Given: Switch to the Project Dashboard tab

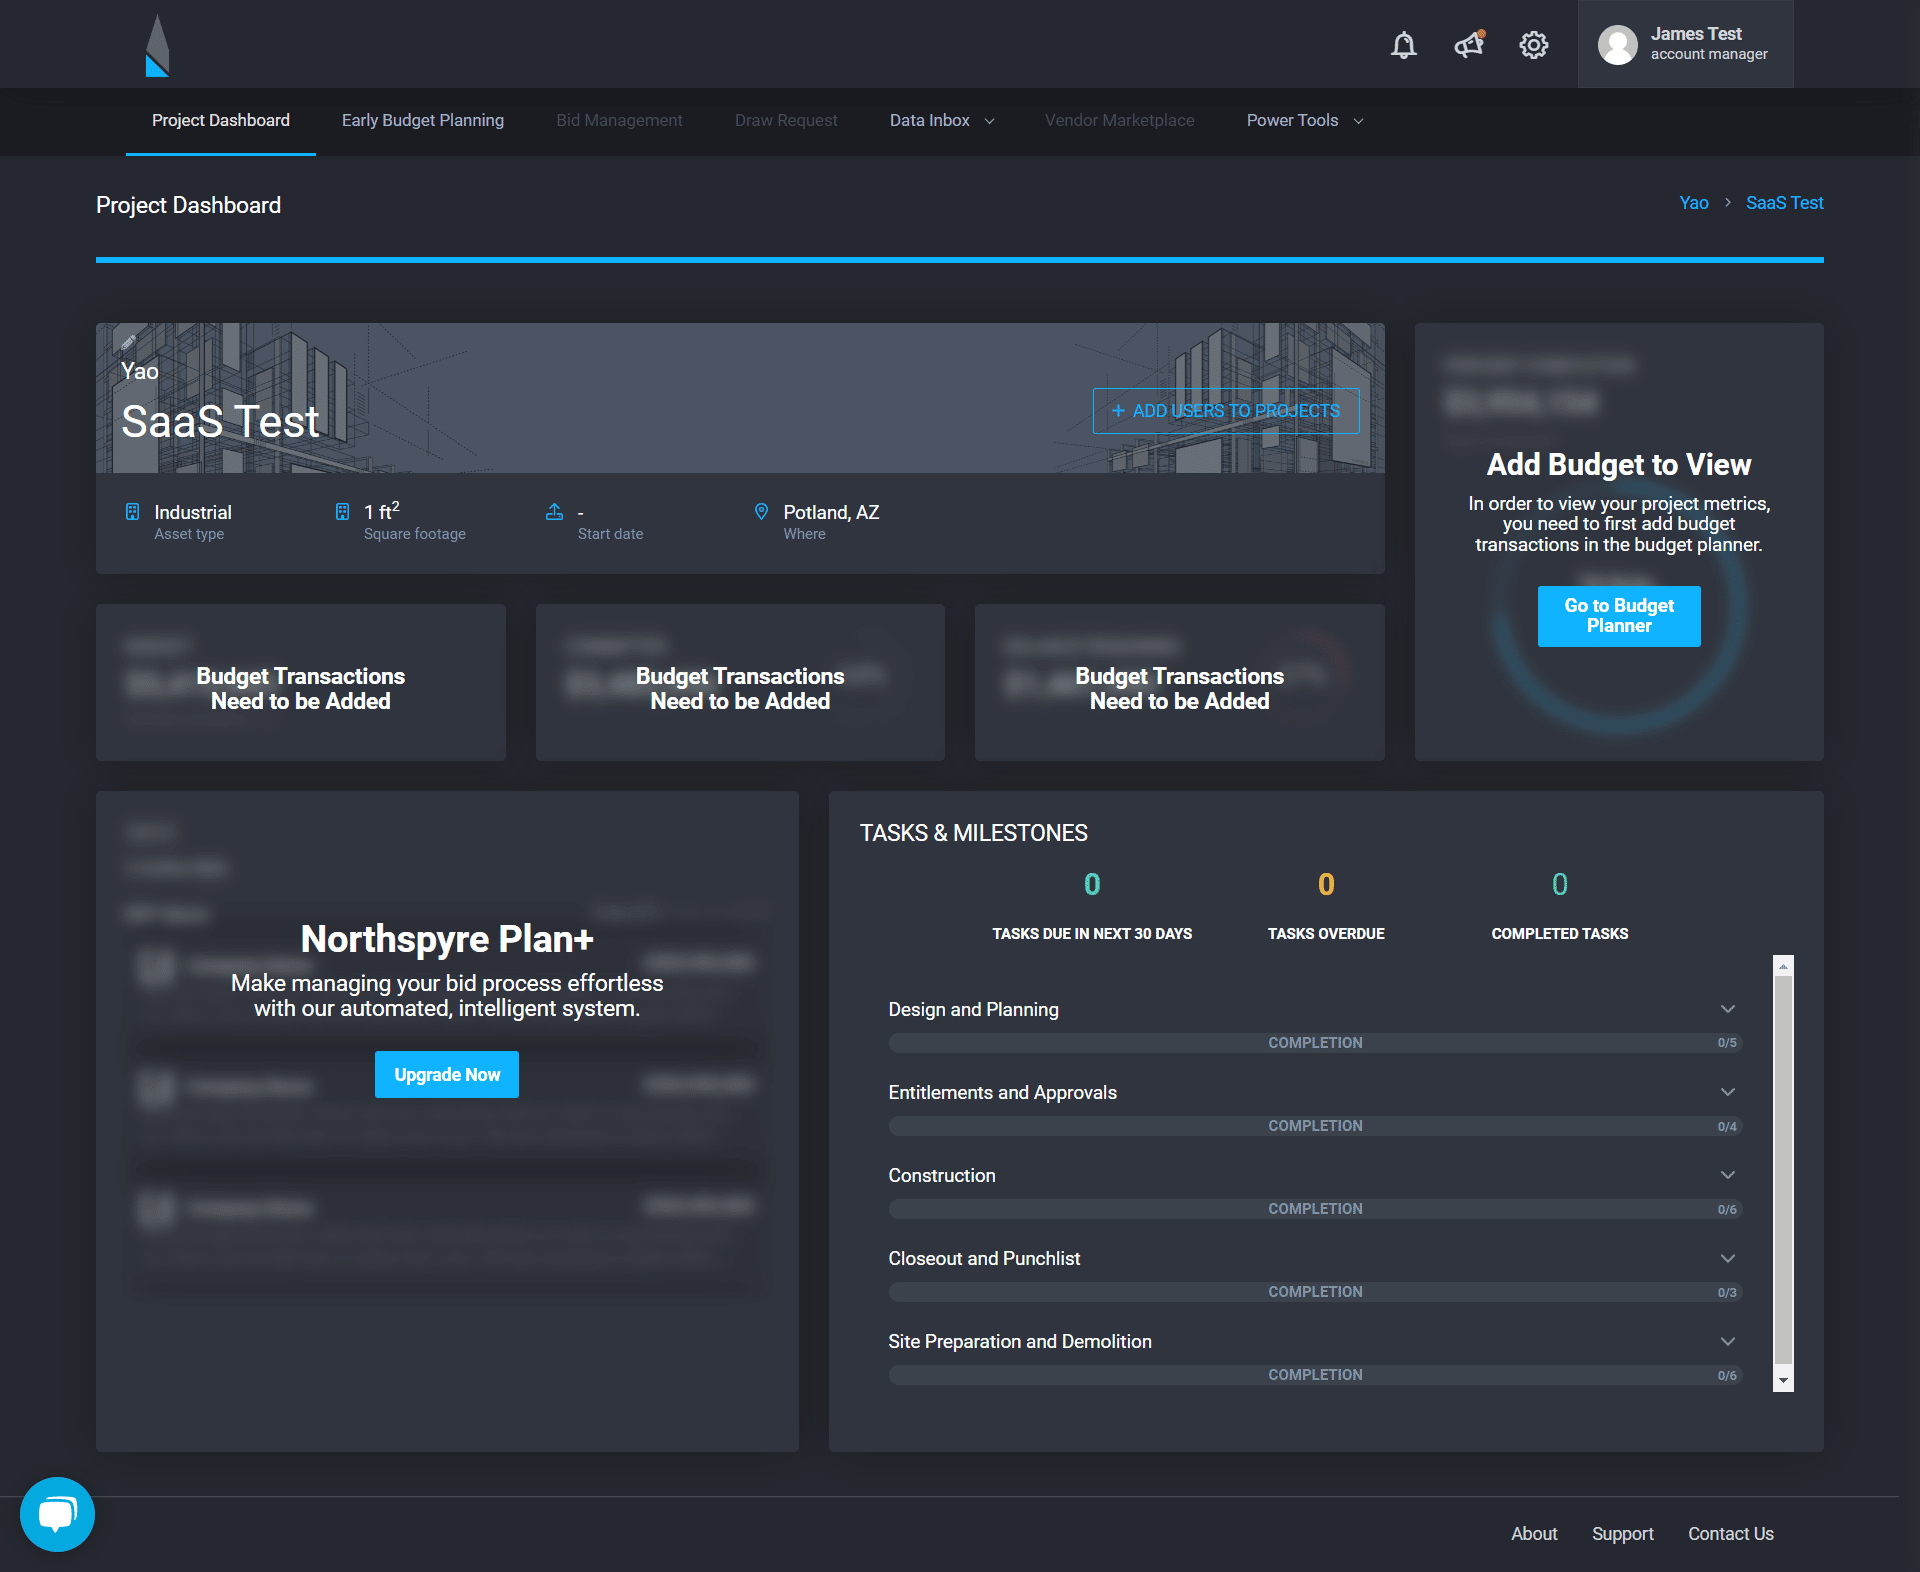Looking at the screenshot, I should (221, 120).
